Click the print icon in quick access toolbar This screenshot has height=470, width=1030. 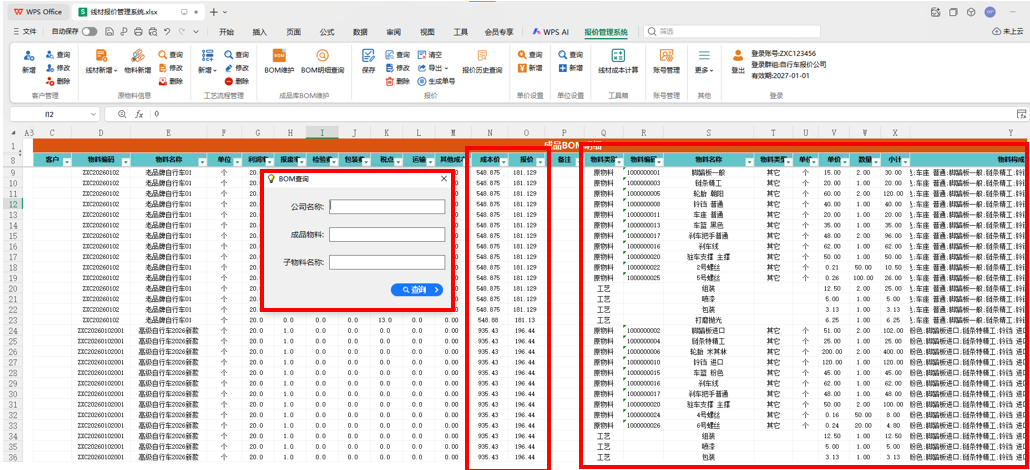click(138, 31)
